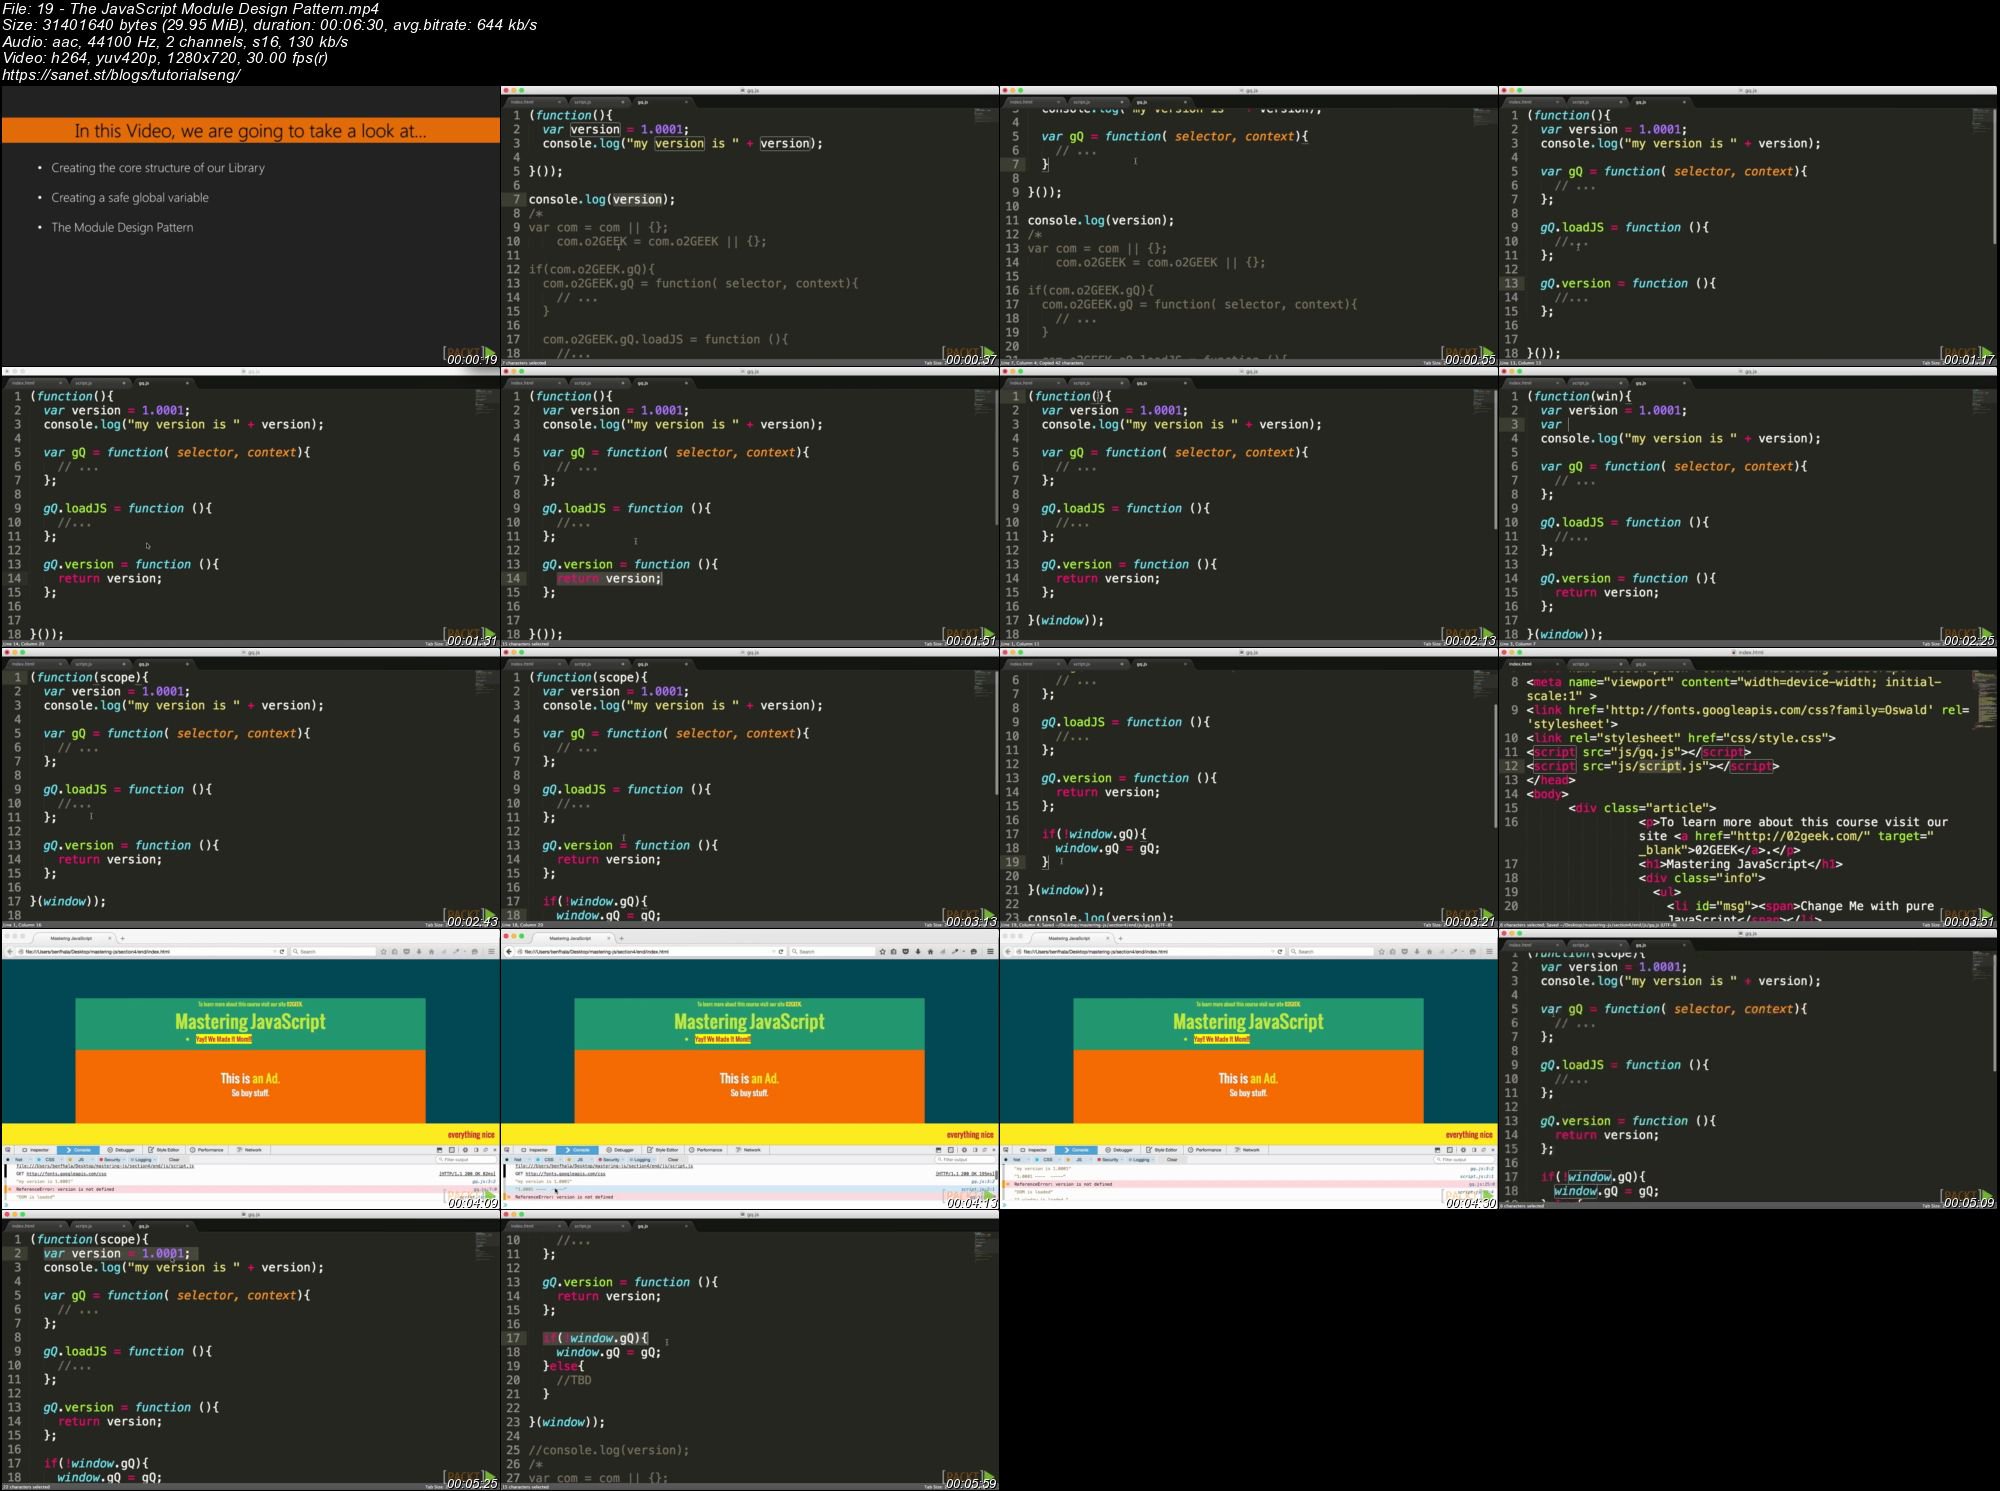This screenshot has height=1491, width=2000.
Task: Open the browser frame stamped 00:04:09
Action: tap(250, 1069)
